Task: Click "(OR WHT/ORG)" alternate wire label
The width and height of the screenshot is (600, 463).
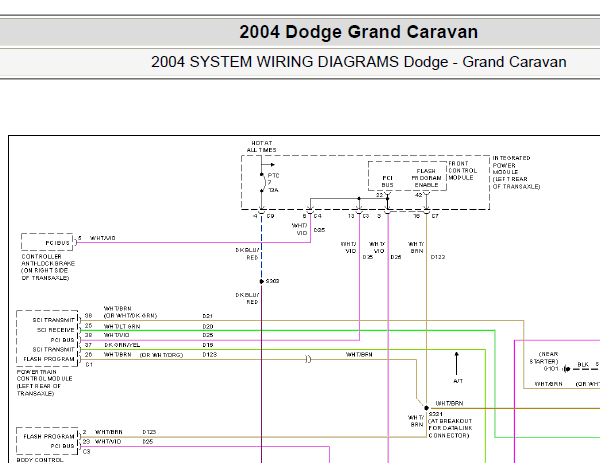Action: (161, 355)
